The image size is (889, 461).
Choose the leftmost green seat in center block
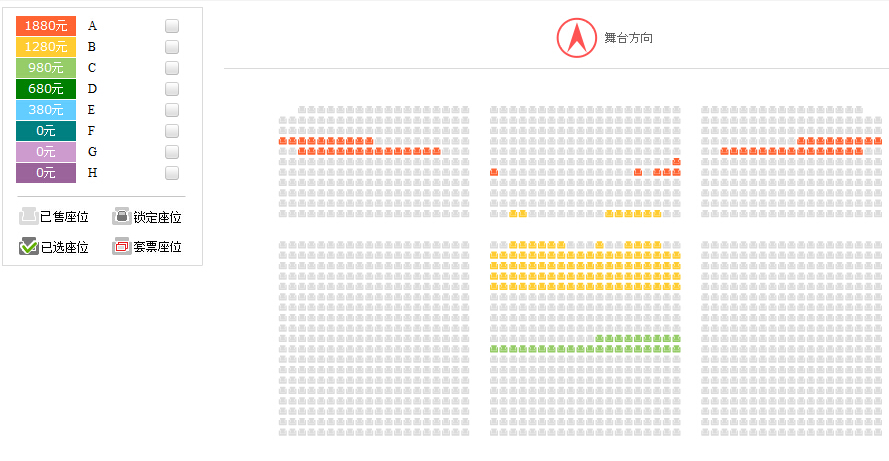point(494,349)
